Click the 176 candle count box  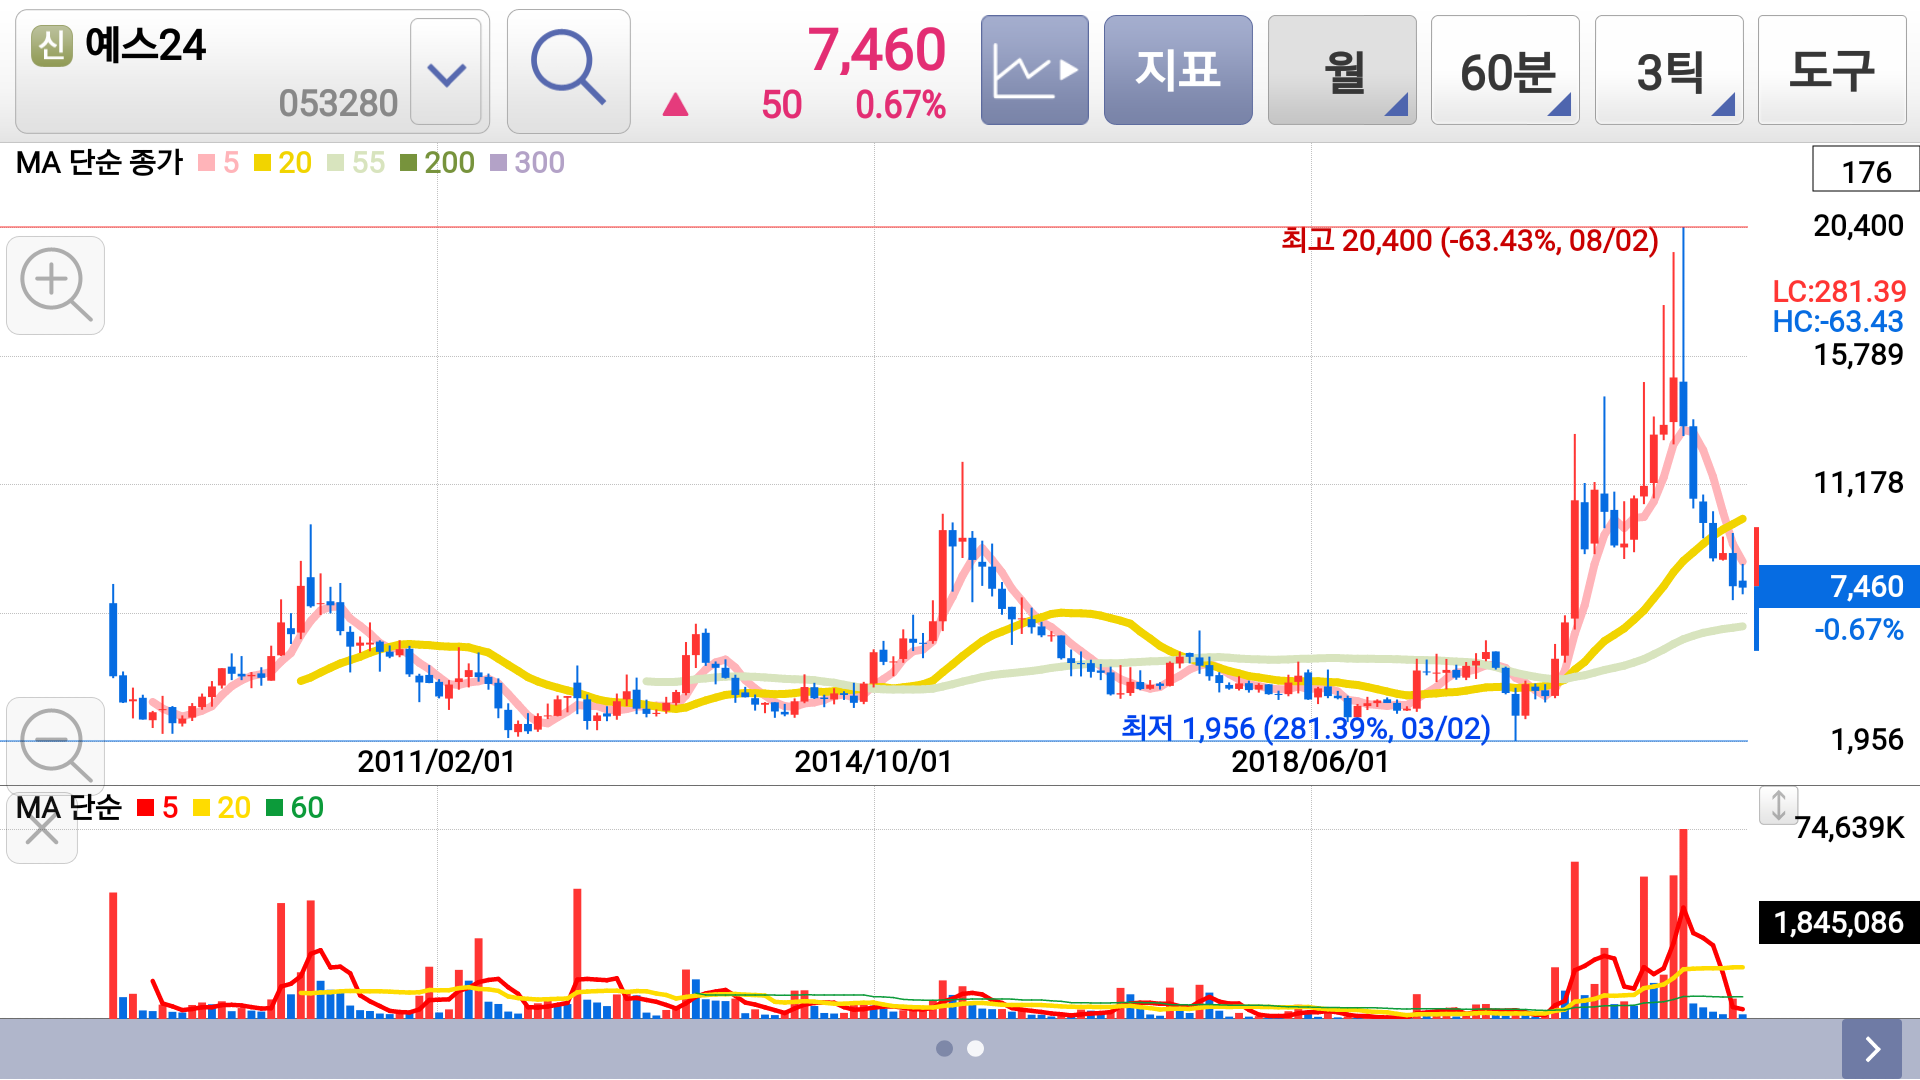click(x=1866, y=171)
